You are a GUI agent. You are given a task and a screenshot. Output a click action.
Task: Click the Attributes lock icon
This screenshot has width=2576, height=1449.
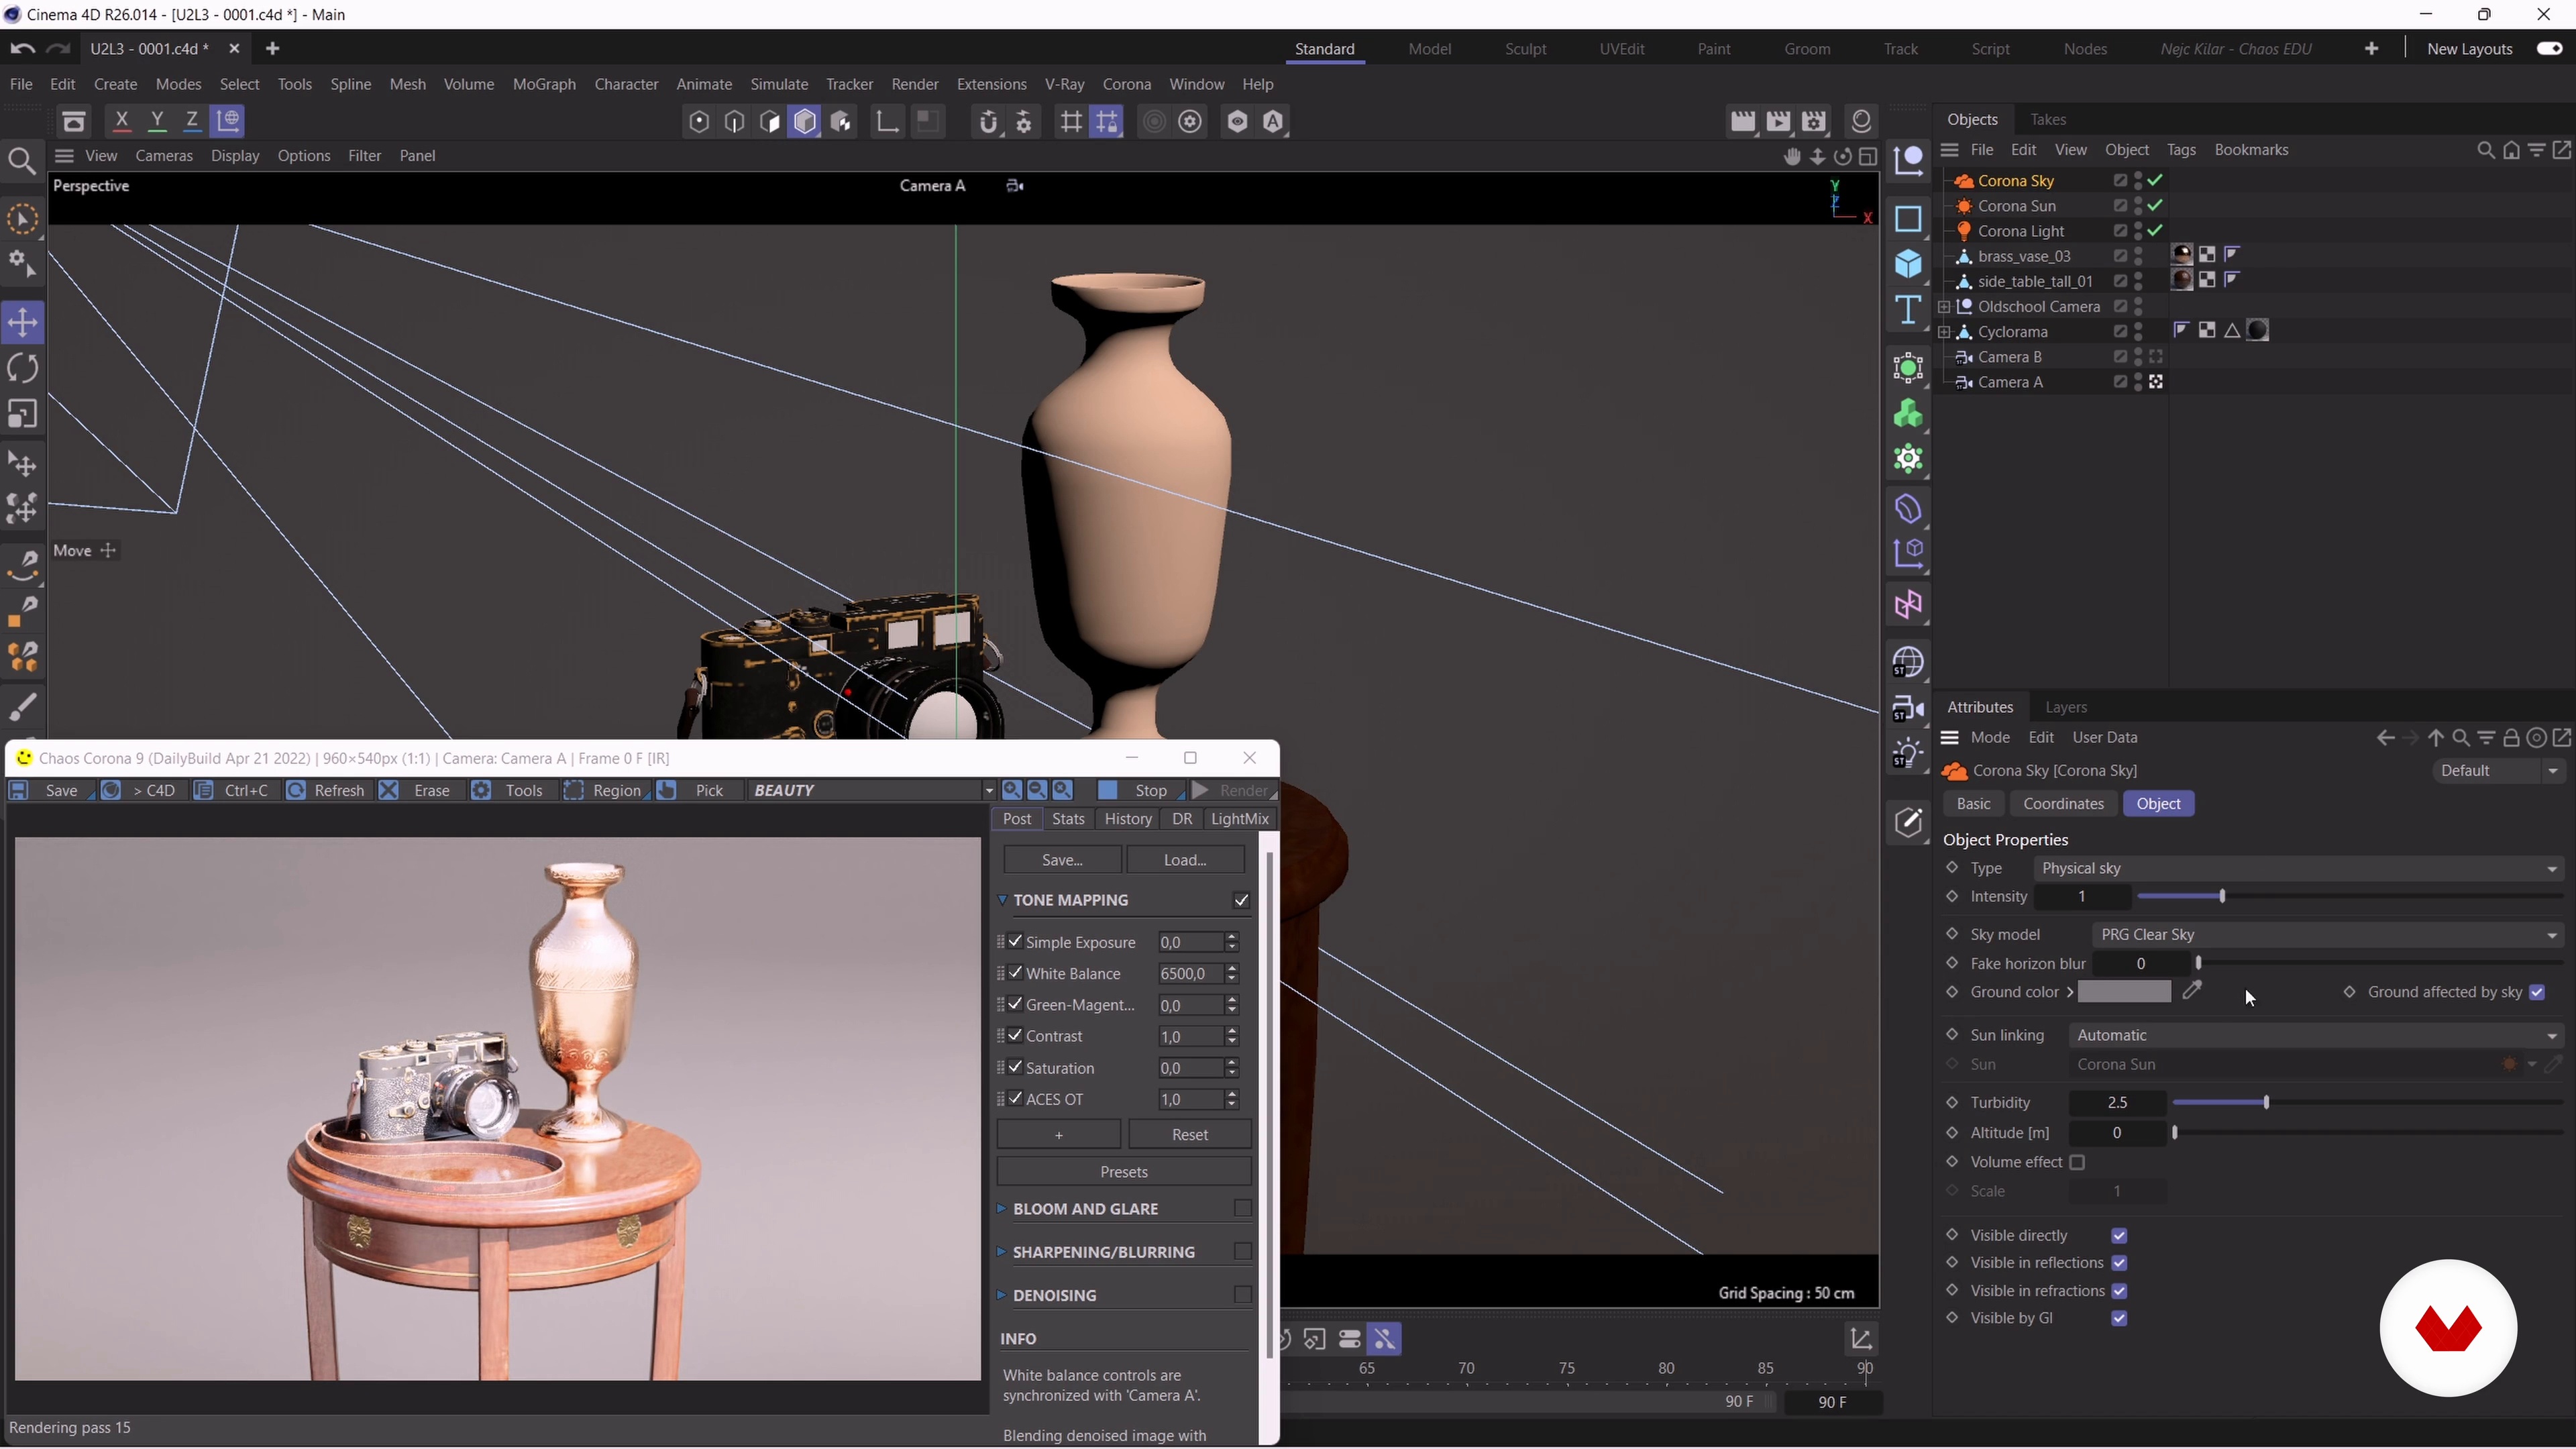[x=2511, y=739]
